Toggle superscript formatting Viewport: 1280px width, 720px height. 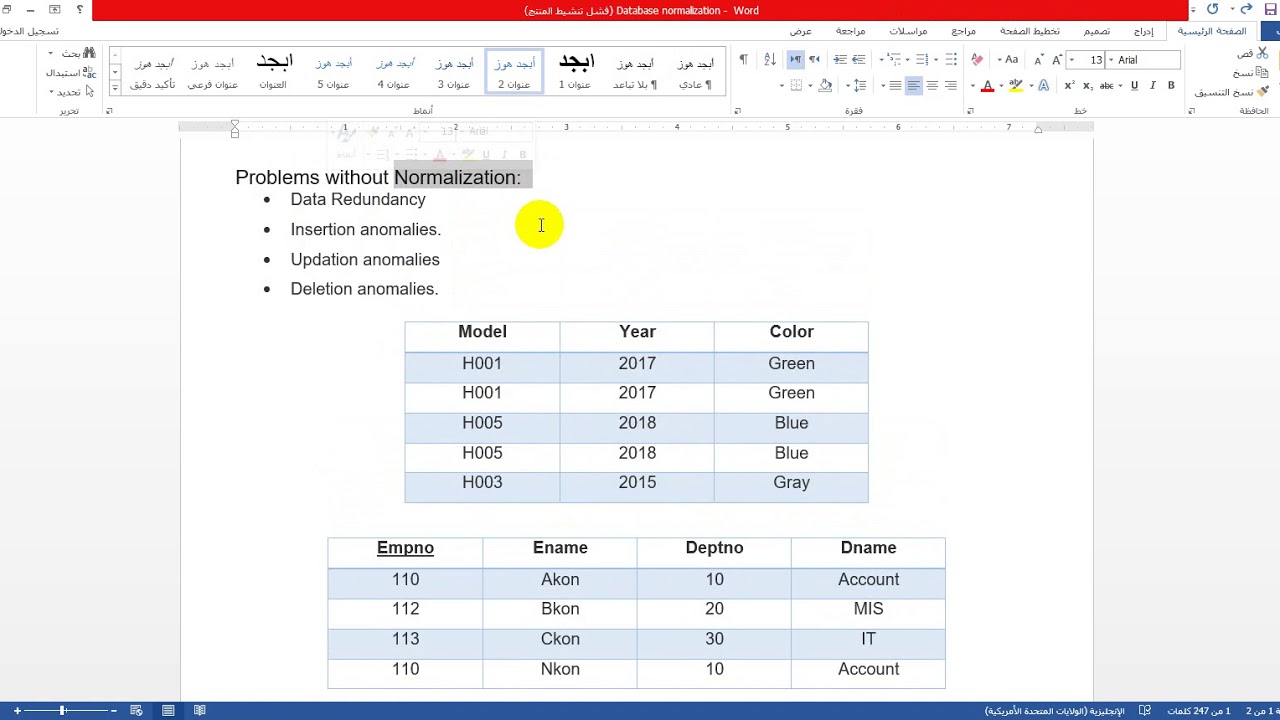[x=1069, y=85]
